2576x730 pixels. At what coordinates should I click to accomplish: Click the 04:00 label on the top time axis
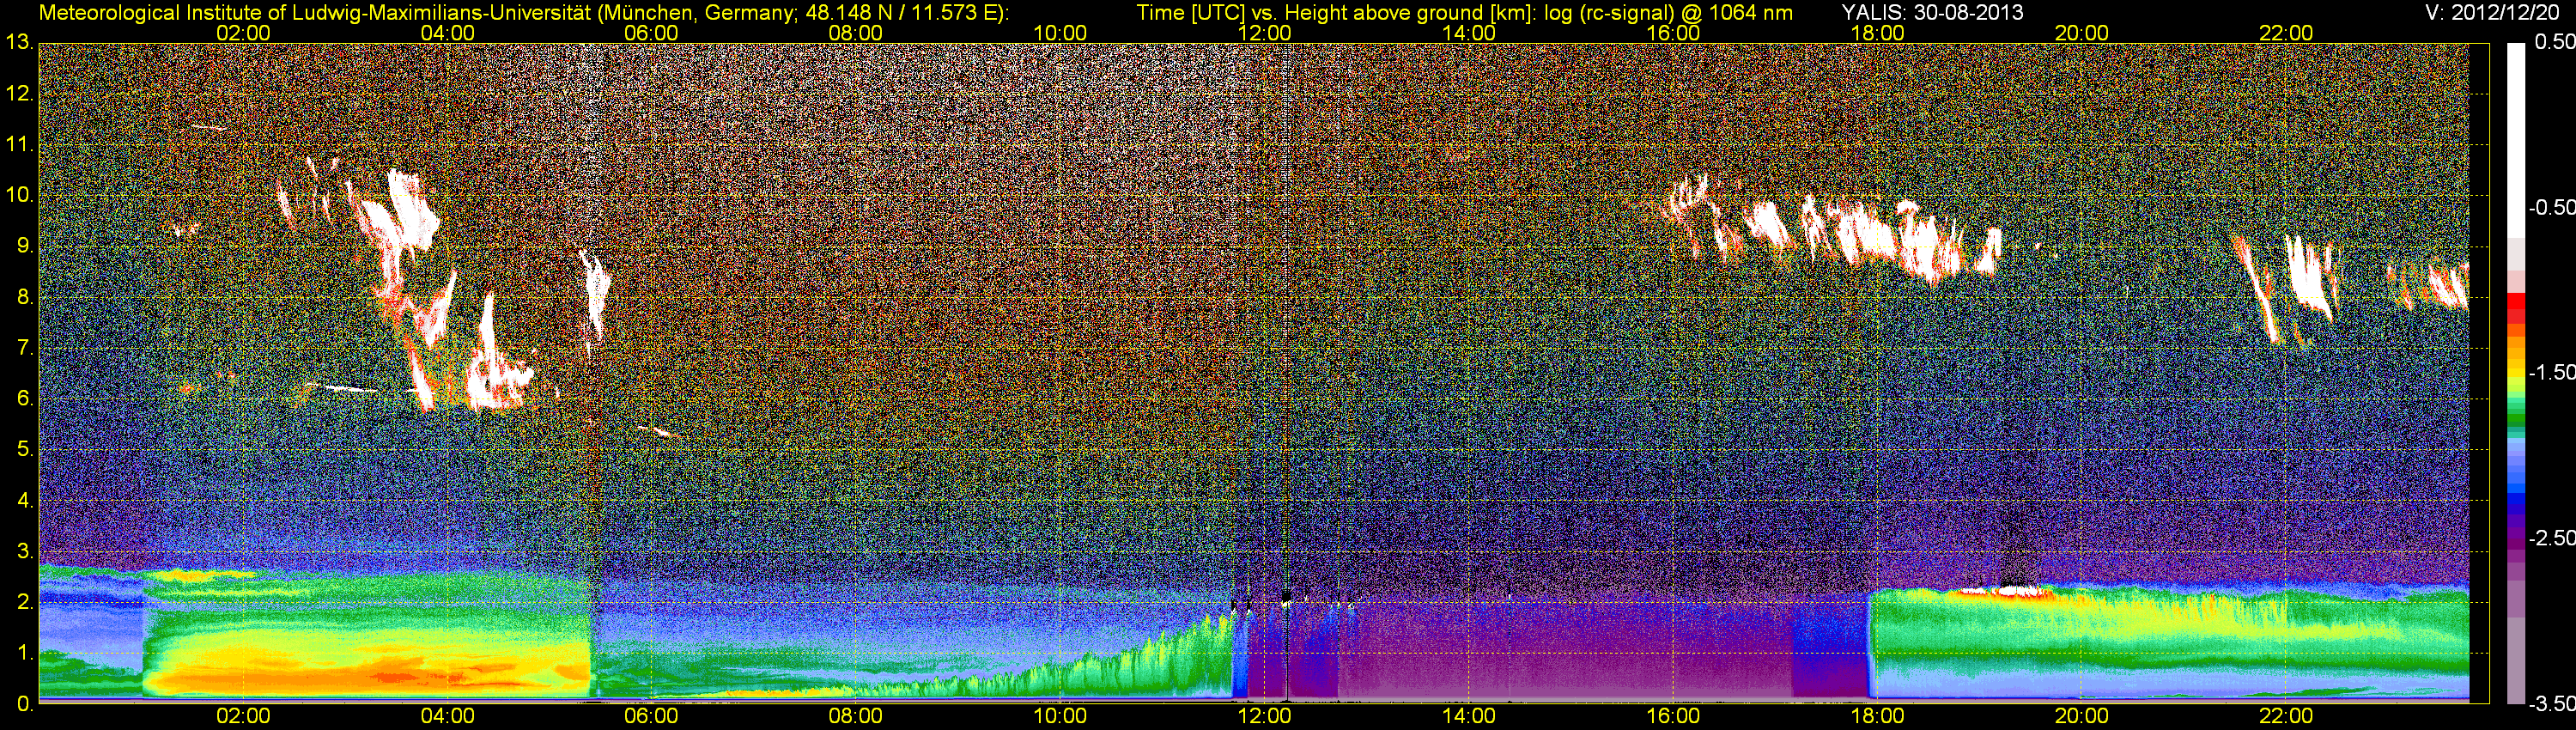447,33
